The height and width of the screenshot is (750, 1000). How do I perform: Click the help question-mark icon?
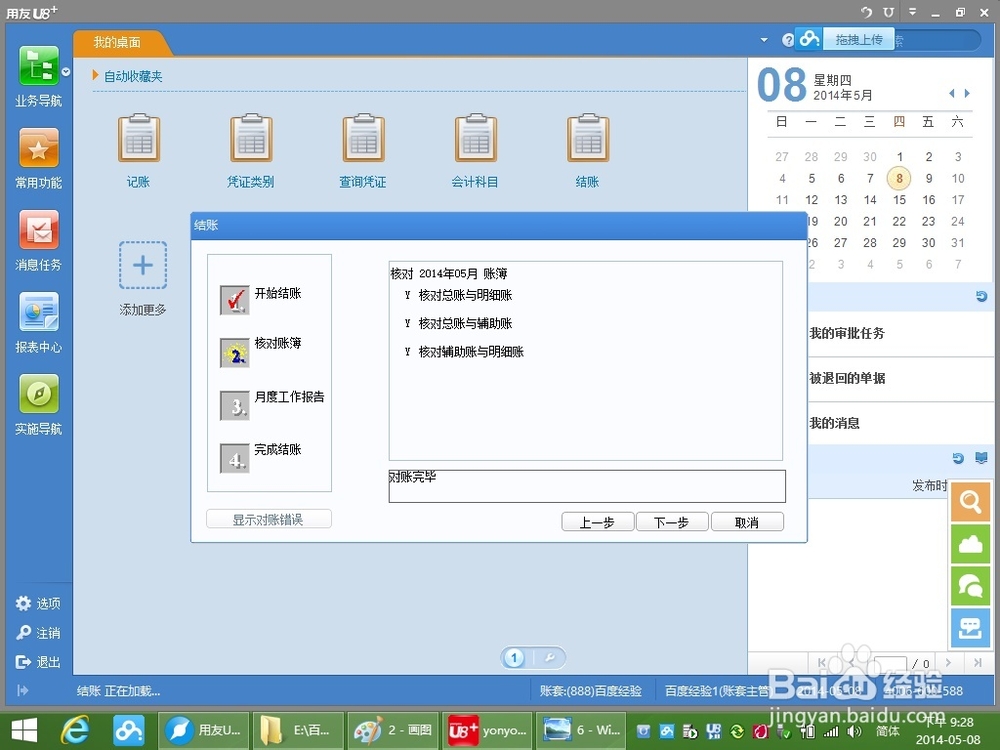coord(788,40)
